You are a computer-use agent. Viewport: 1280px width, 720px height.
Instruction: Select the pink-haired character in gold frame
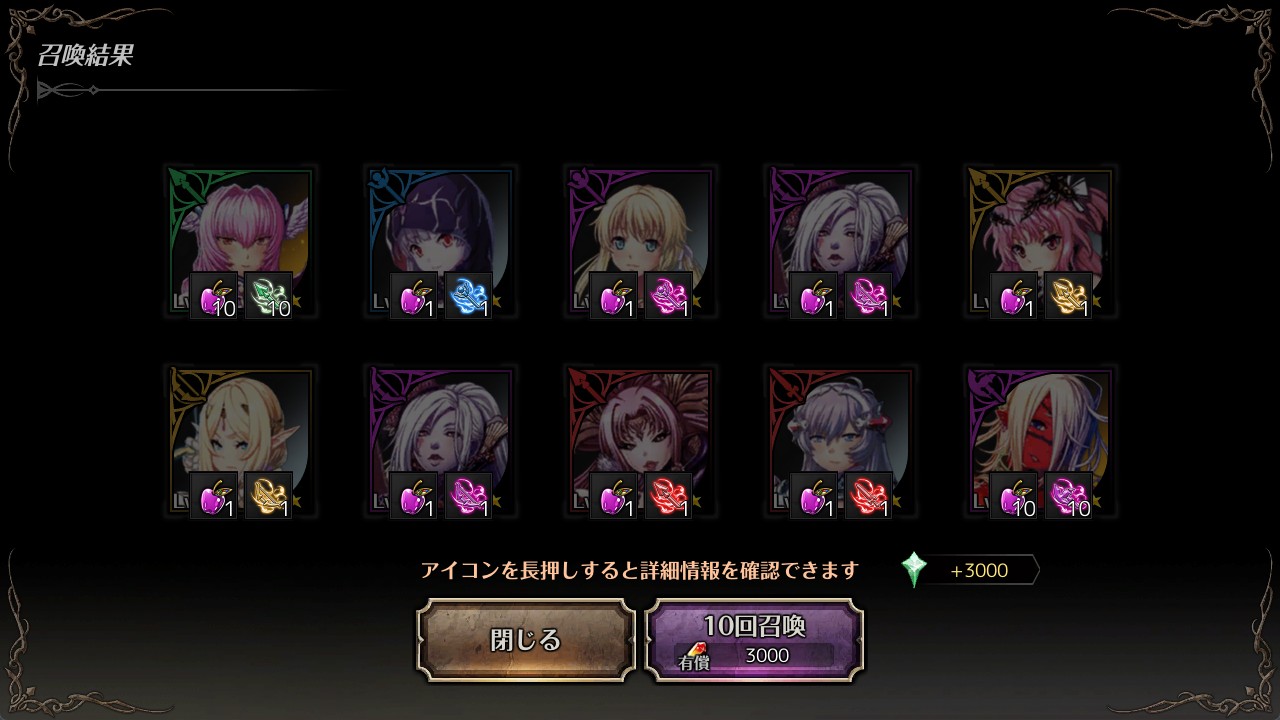point(1040,242)
